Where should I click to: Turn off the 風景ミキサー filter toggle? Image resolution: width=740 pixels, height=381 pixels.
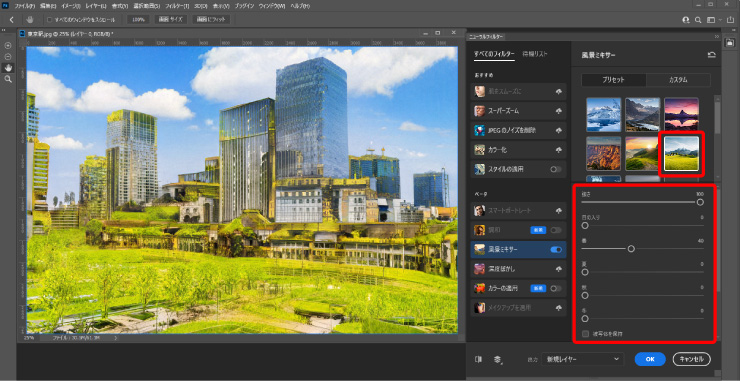[x=556, y=249]
